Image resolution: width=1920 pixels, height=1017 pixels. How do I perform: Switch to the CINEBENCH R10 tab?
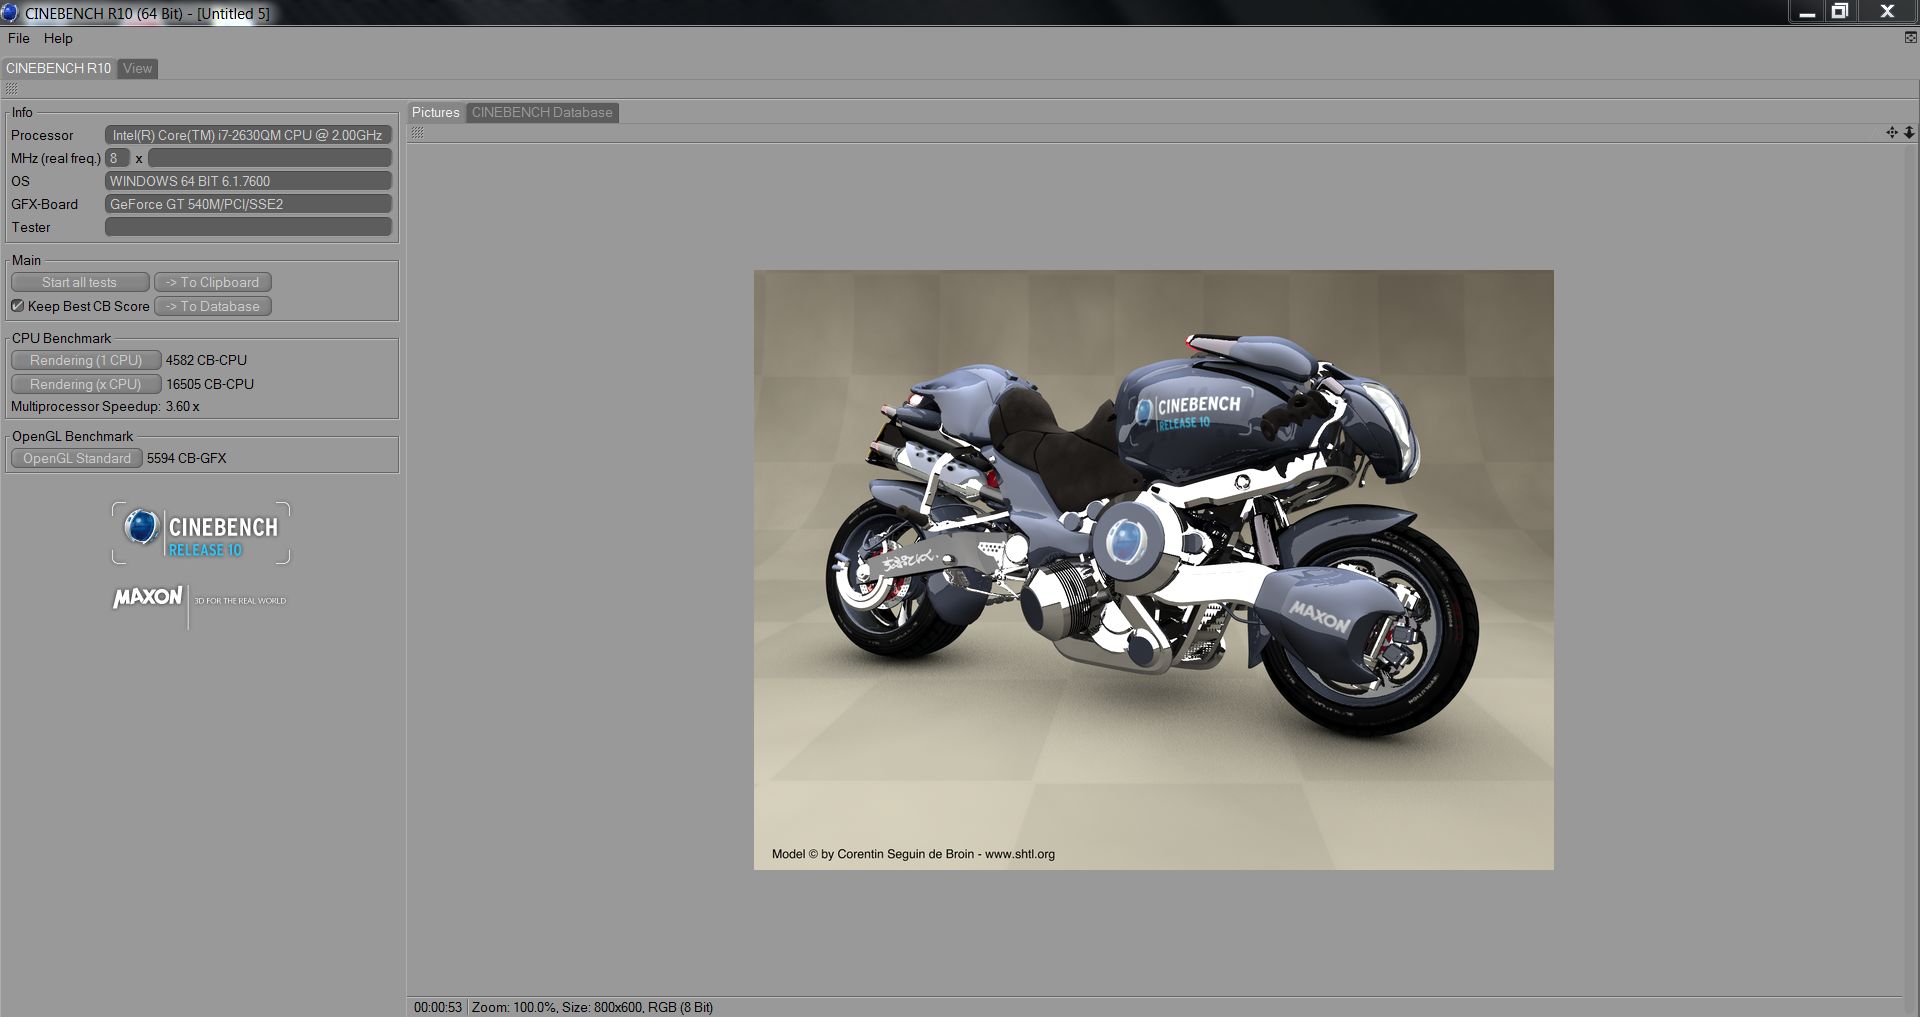(x=58, y=68)
